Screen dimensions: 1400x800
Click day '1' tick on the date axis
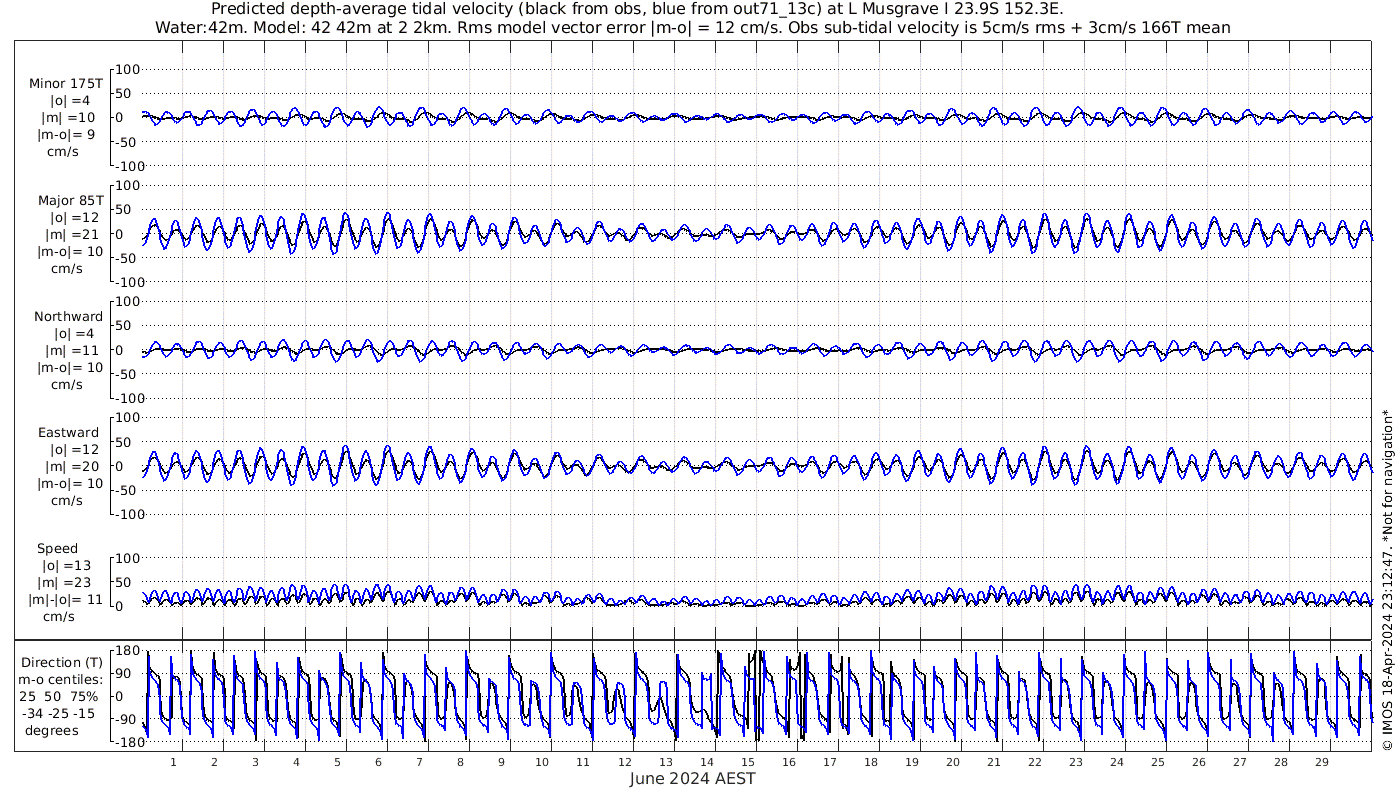[x=173, y=762]
